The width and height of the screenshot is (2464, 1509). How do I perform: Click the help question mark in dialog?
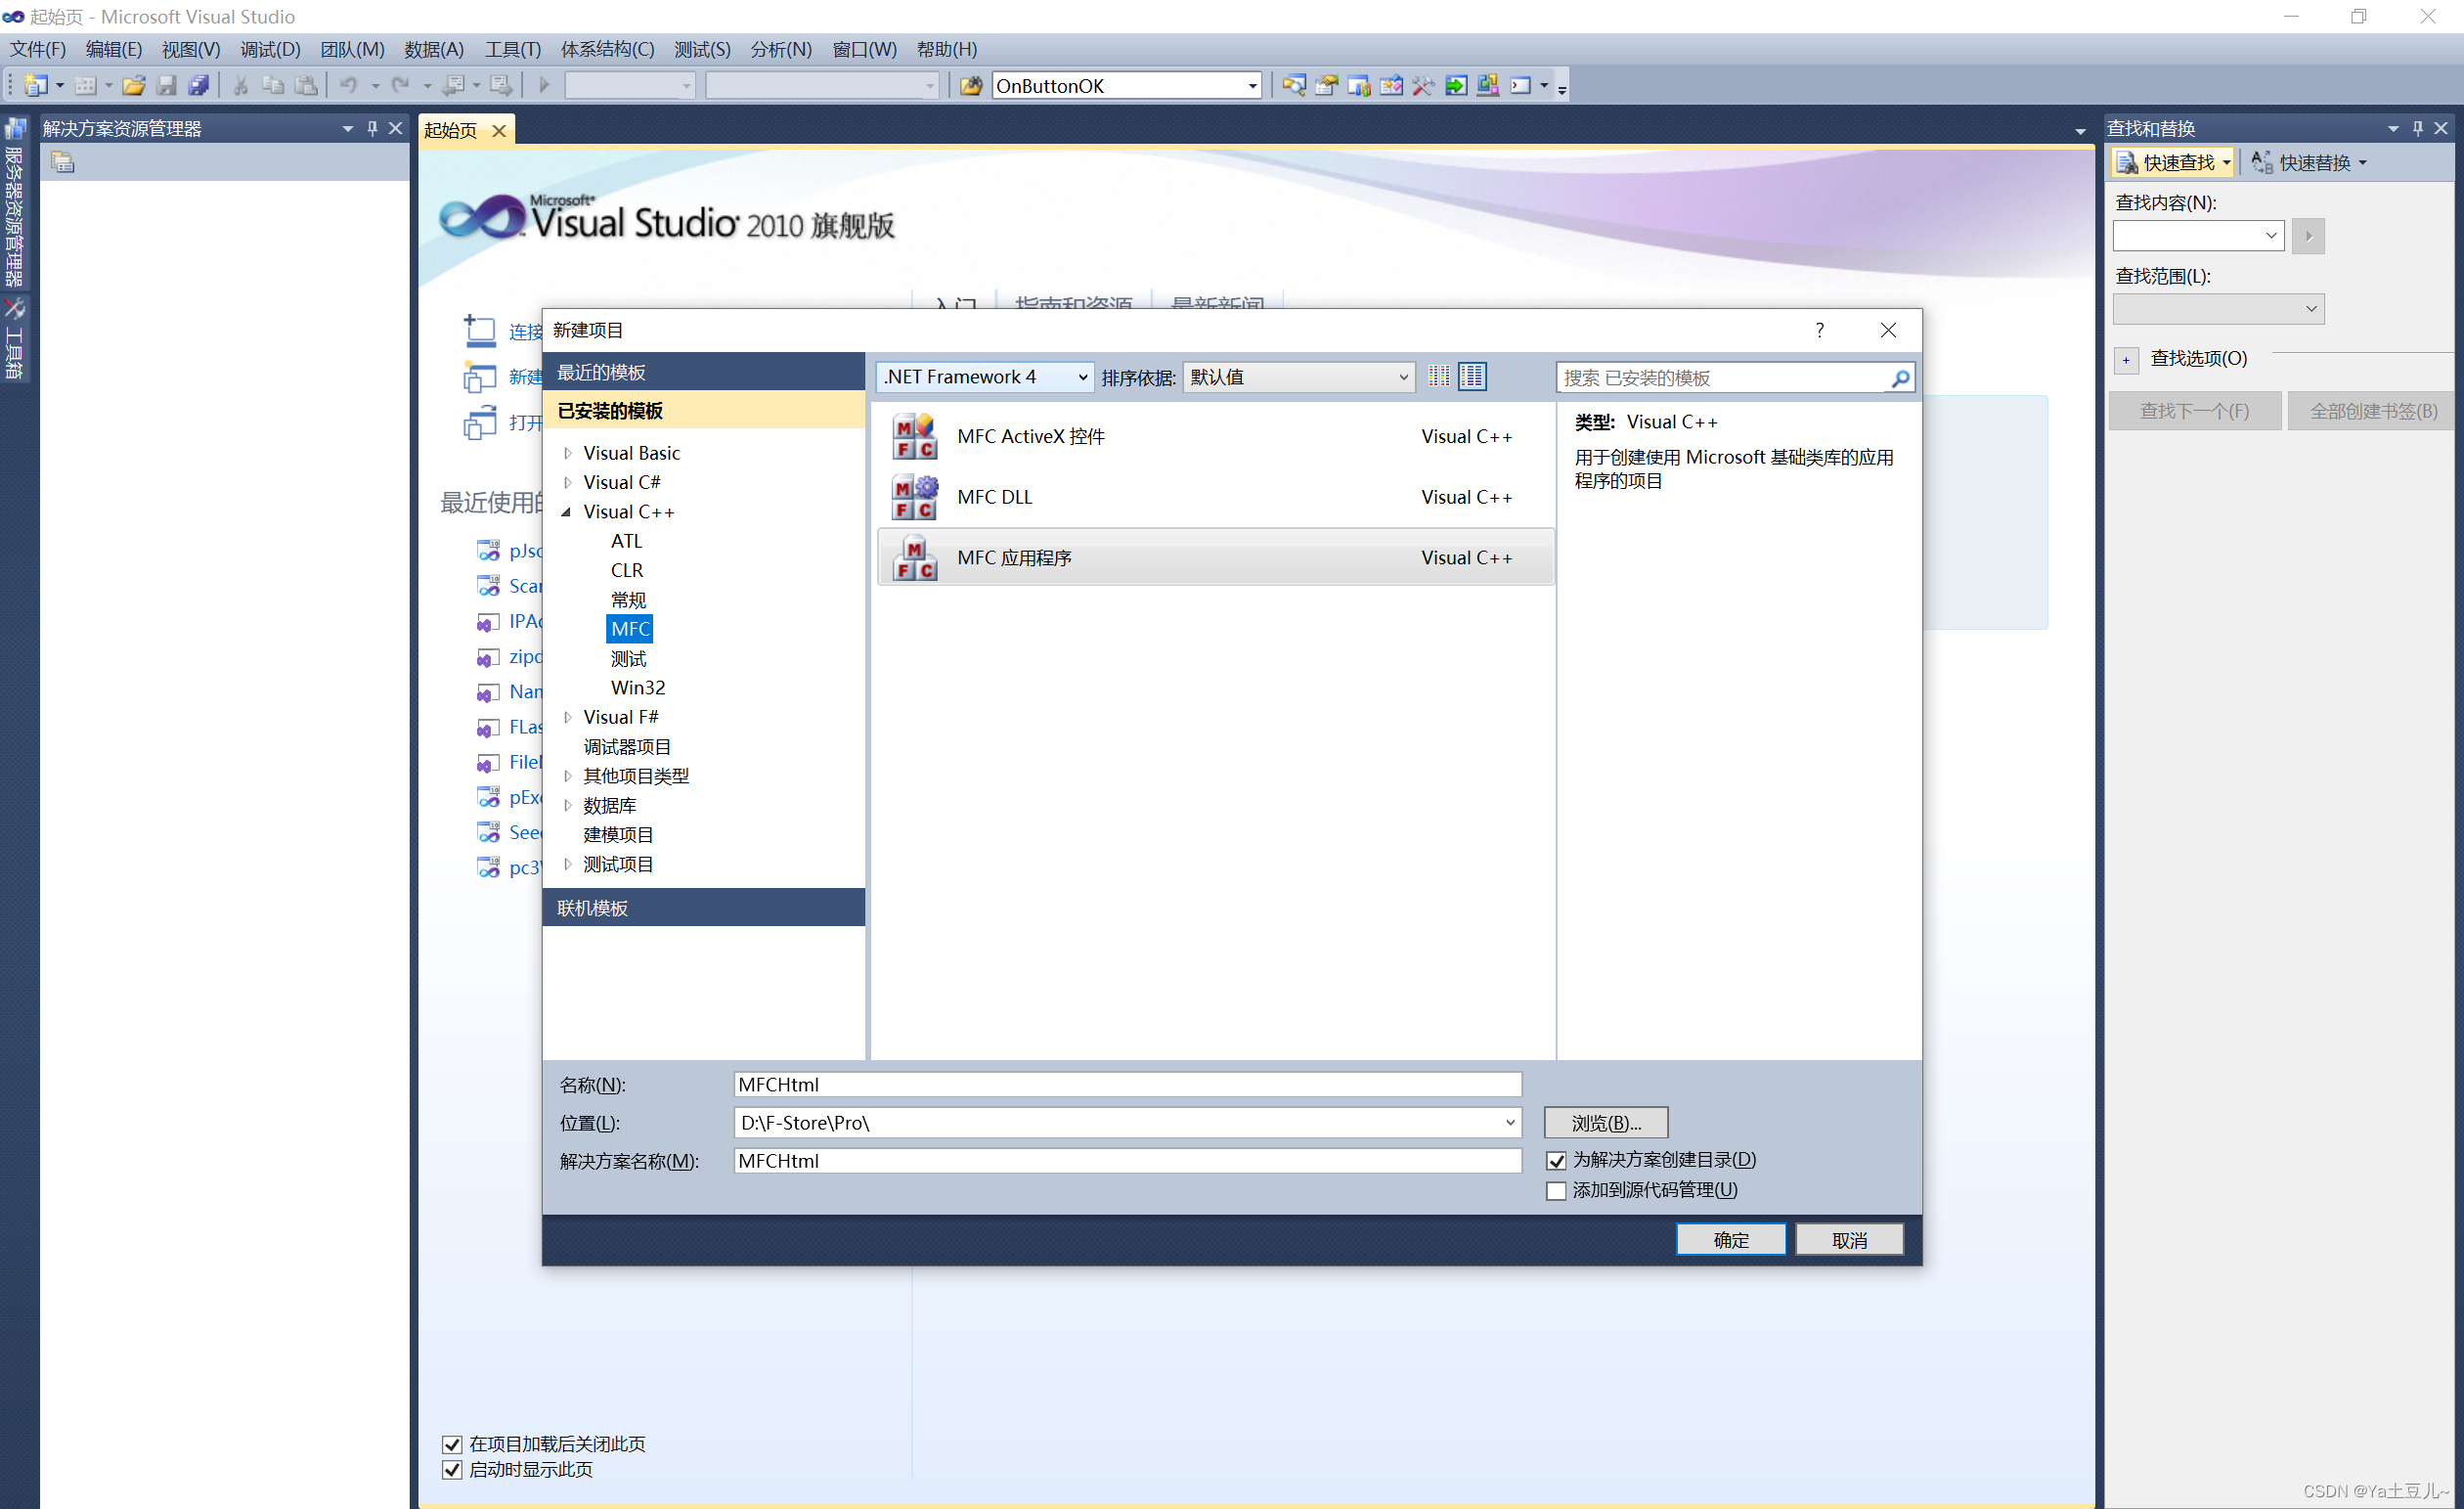point(1819,330)
